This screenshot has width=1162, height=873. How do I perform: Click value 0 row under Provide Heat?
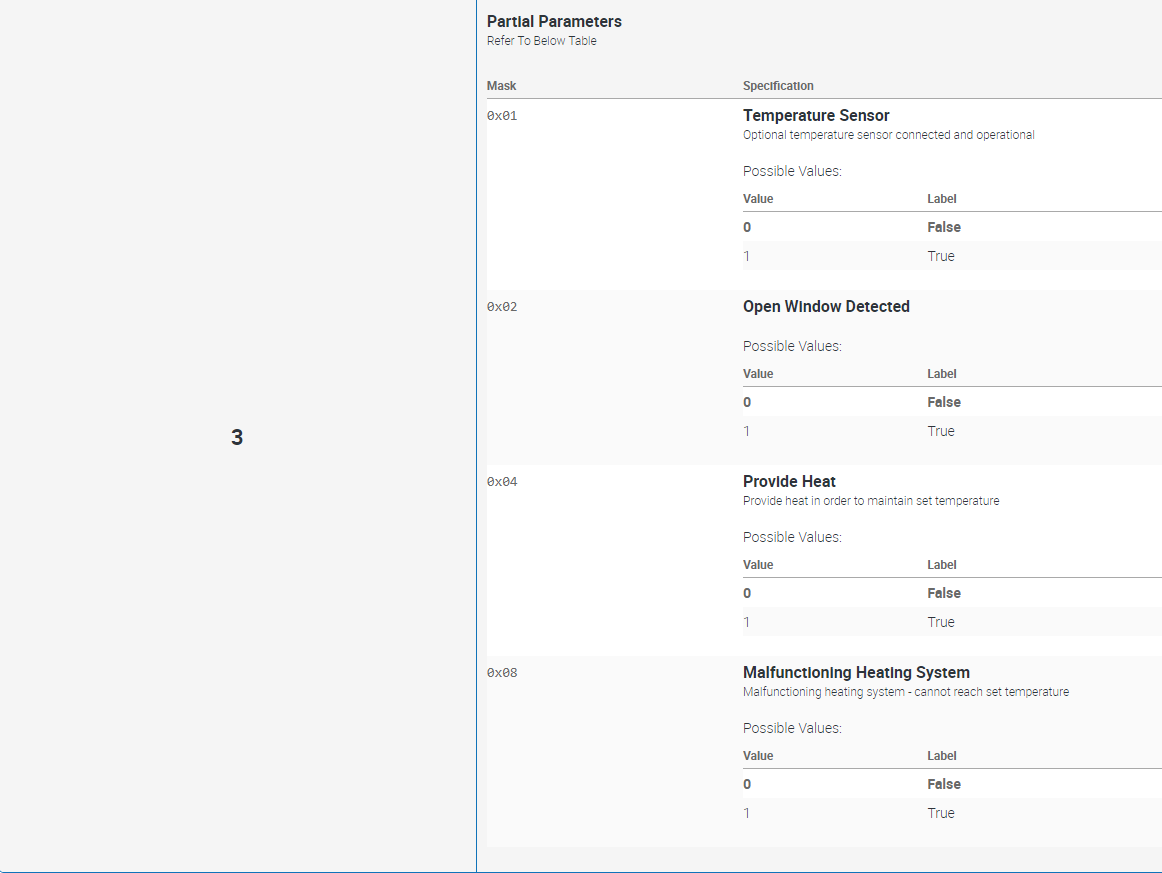tap(746, 593)
